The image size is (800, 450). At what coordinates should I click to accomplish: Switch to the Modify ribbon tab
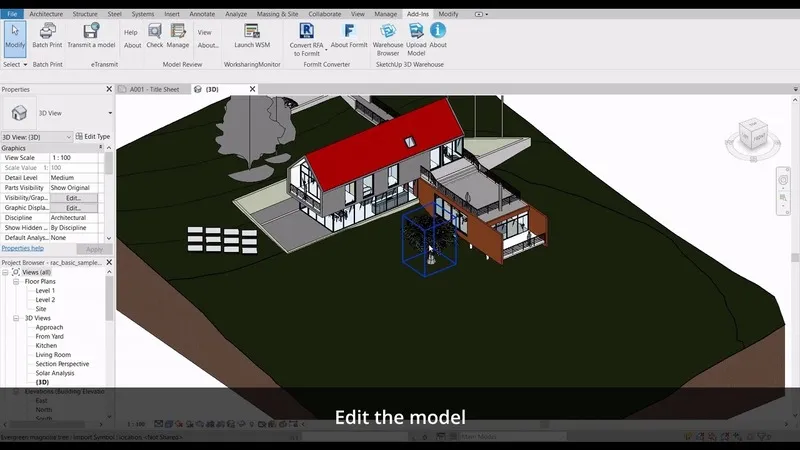tap(448, 14)
